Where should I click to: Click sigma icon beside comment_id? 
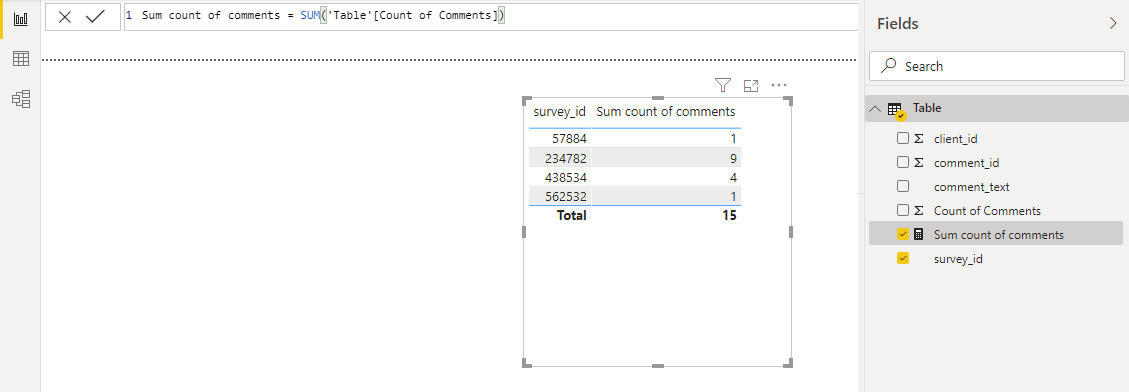pos(919,163)
